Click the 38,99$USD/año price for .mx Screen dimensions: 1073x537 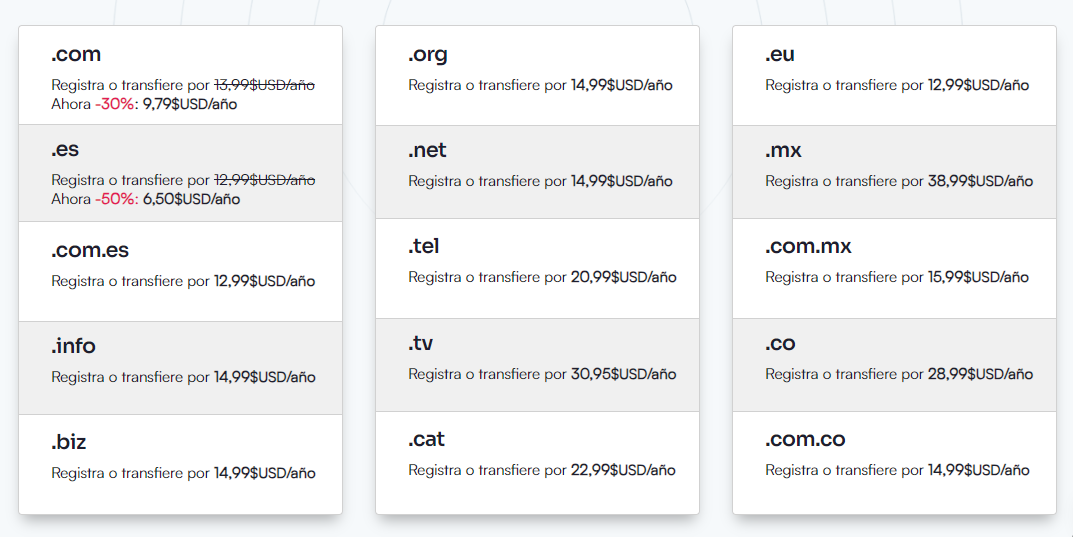(980, 181)
